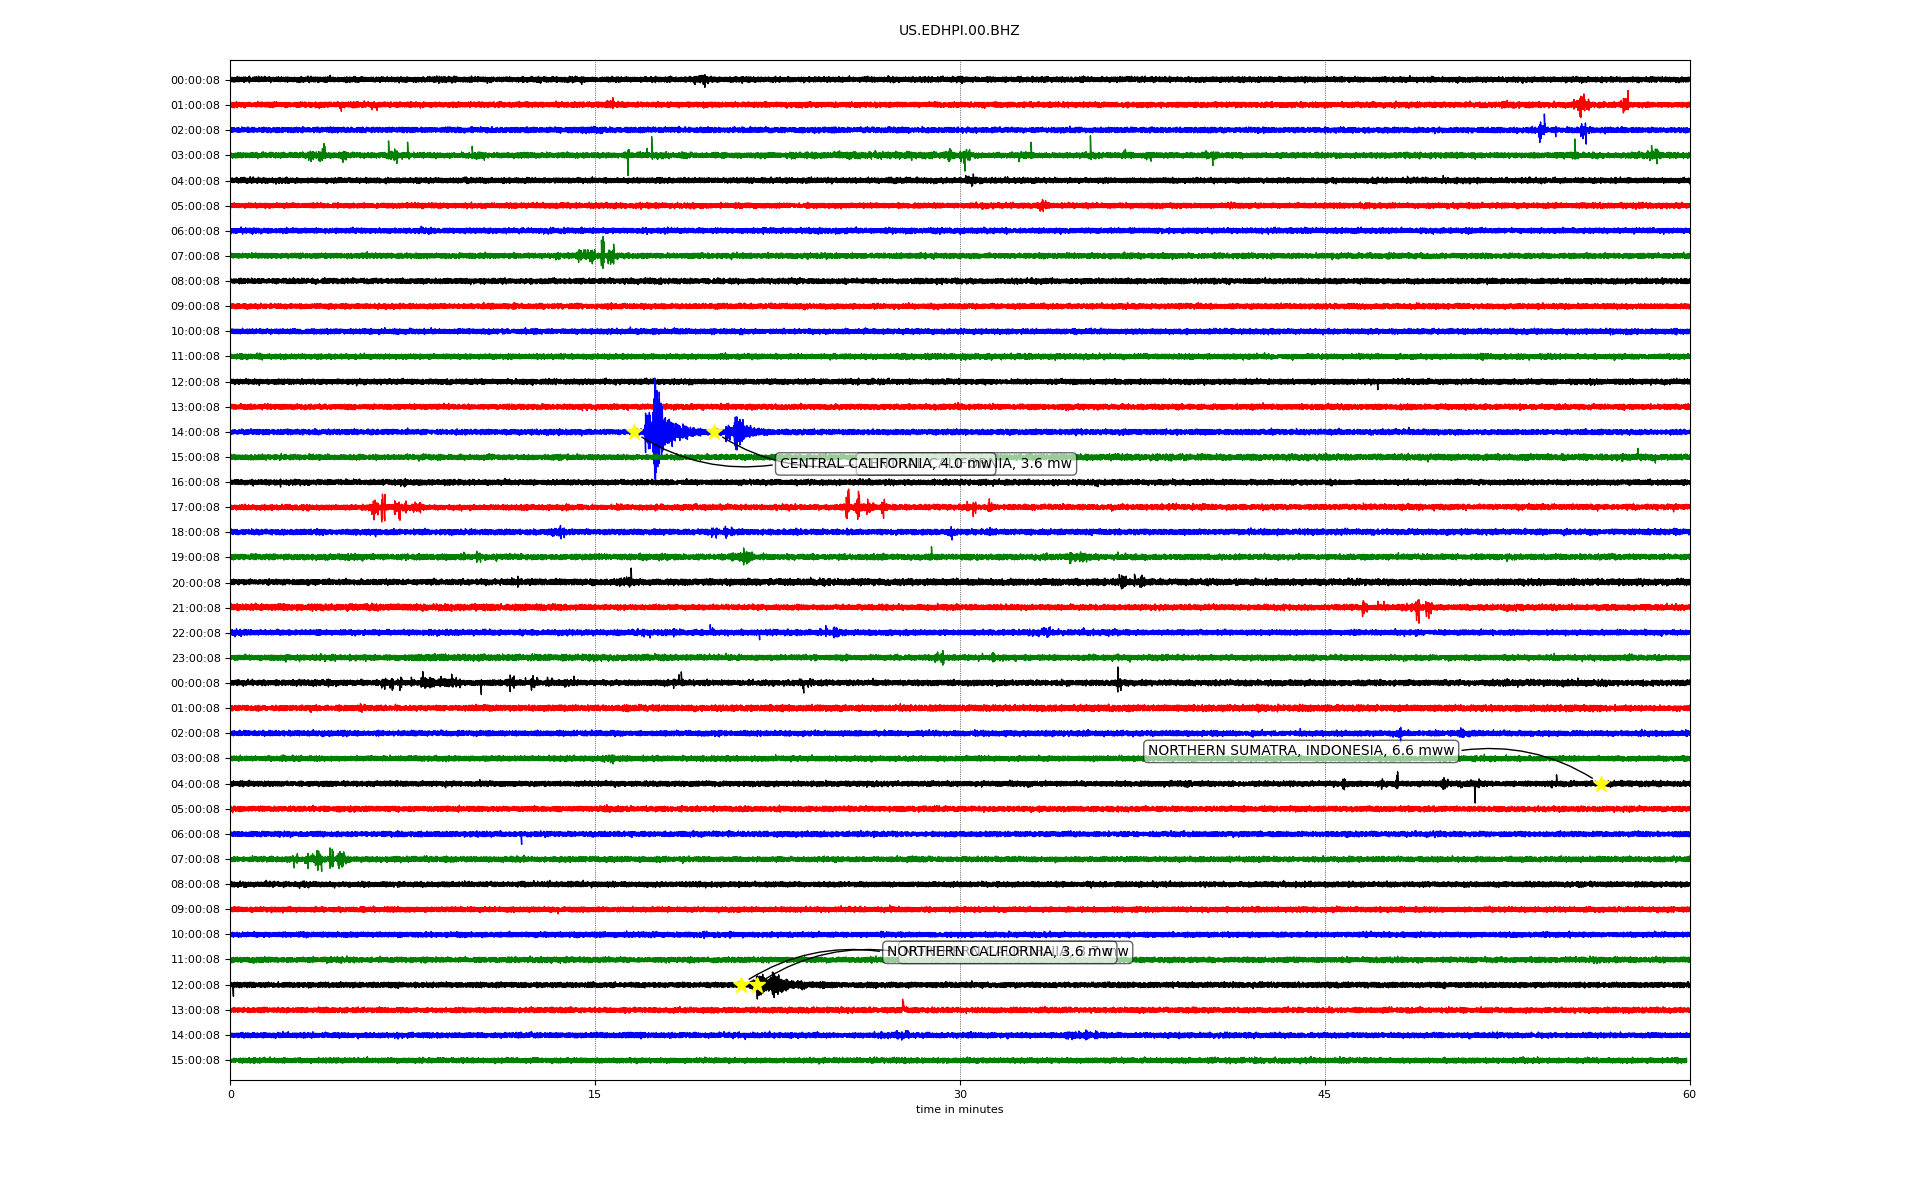Click the 15 tick label on x-axis
The height and width of the screenshot is (1200, 1920).
tap(595, 1094)
